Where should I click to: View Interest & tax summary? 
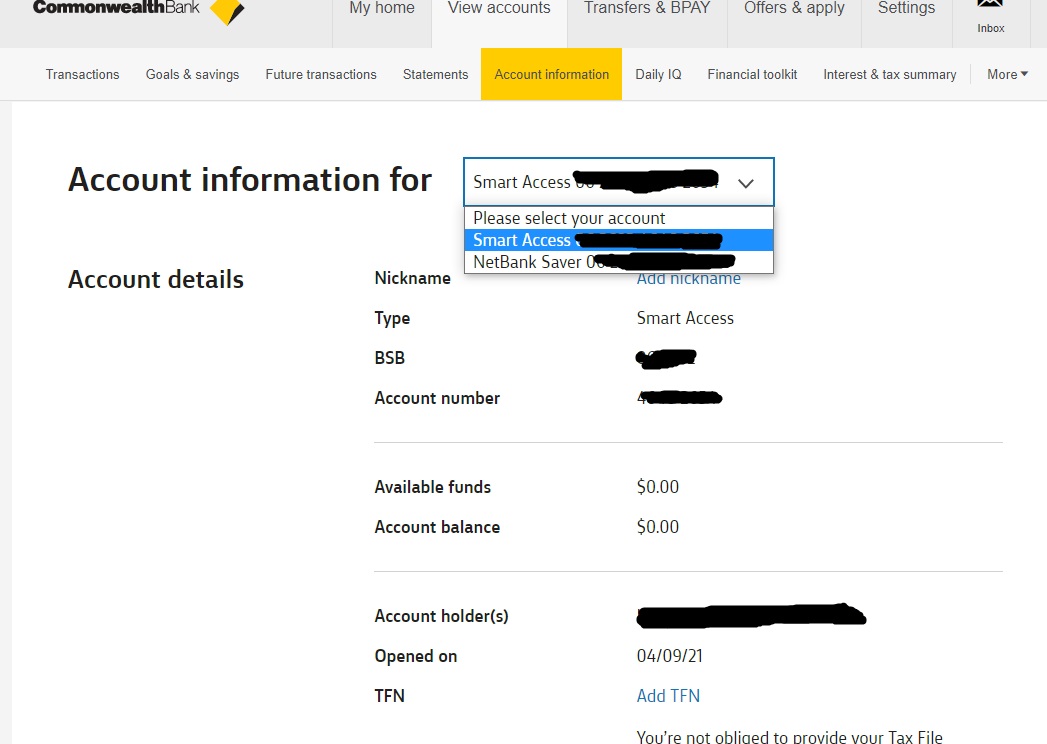click(x=889, y=74)
